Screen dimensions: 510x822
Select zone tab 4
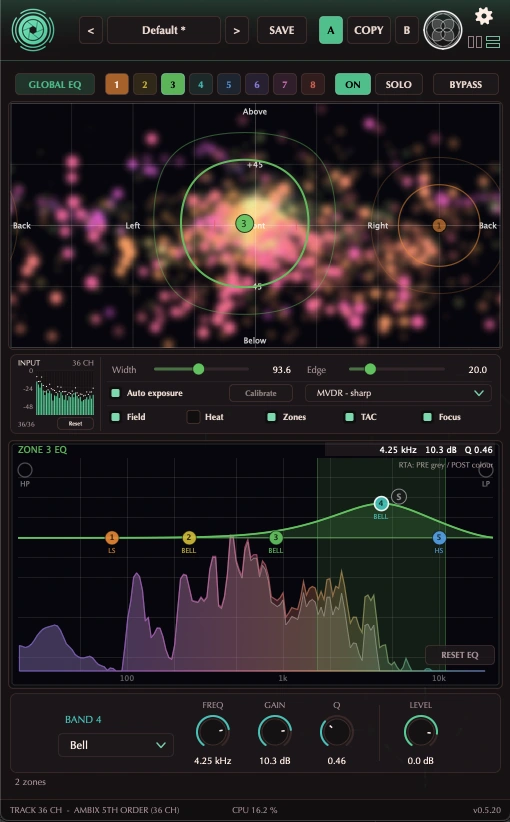pos(201,84)
